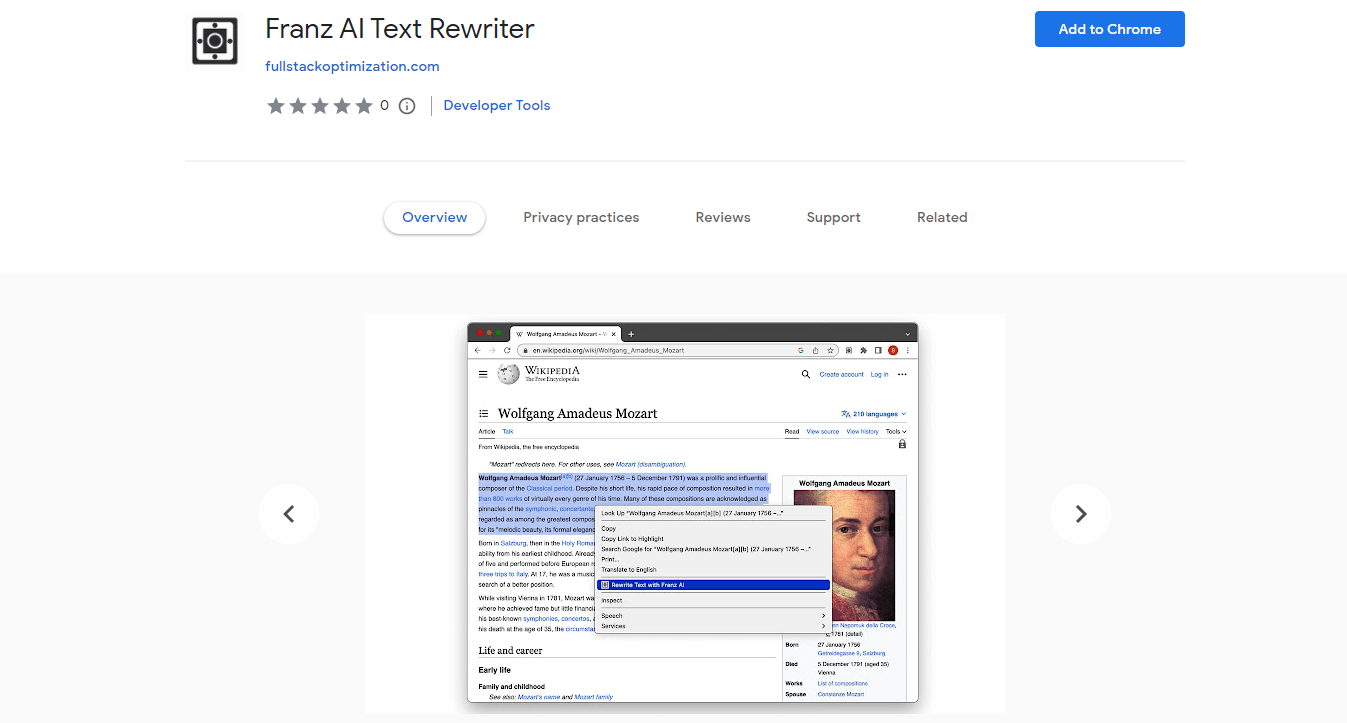The width and height of the screenshot is (1347, 723).
Task: Open the fullstackoptimization.com developer link
Action: click(352, 66)
